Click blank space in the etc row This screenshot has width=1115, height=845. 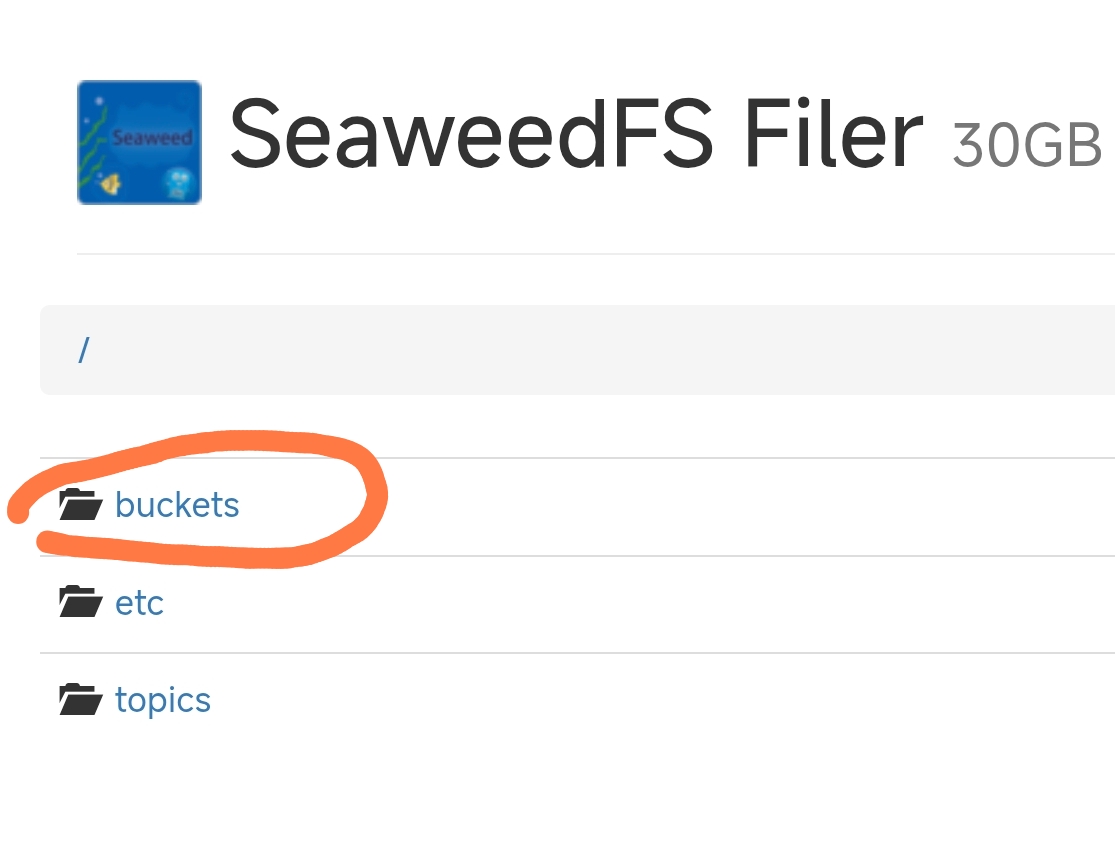[650, 603]
